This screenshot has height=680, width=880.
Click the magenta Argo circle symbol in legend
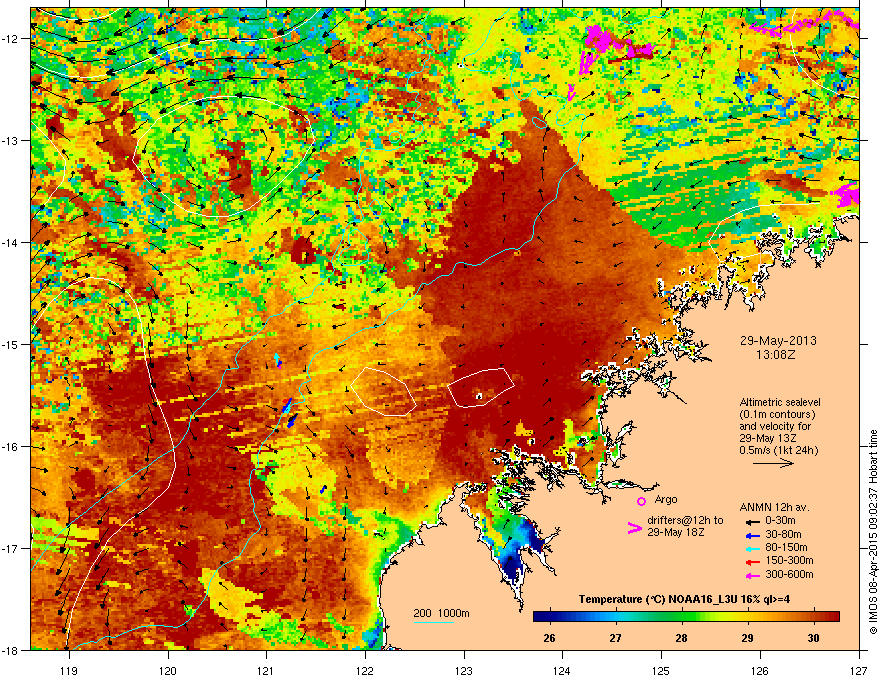click(641, 501)
